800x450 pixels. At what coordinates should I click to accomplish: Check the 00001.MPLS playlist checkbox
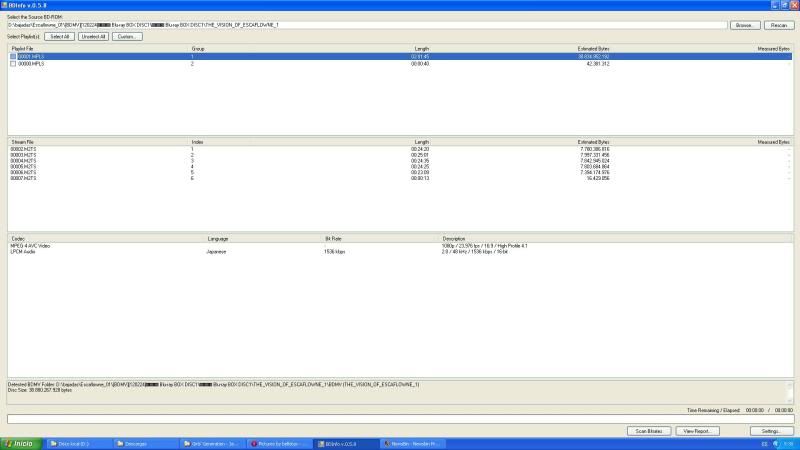13,57
